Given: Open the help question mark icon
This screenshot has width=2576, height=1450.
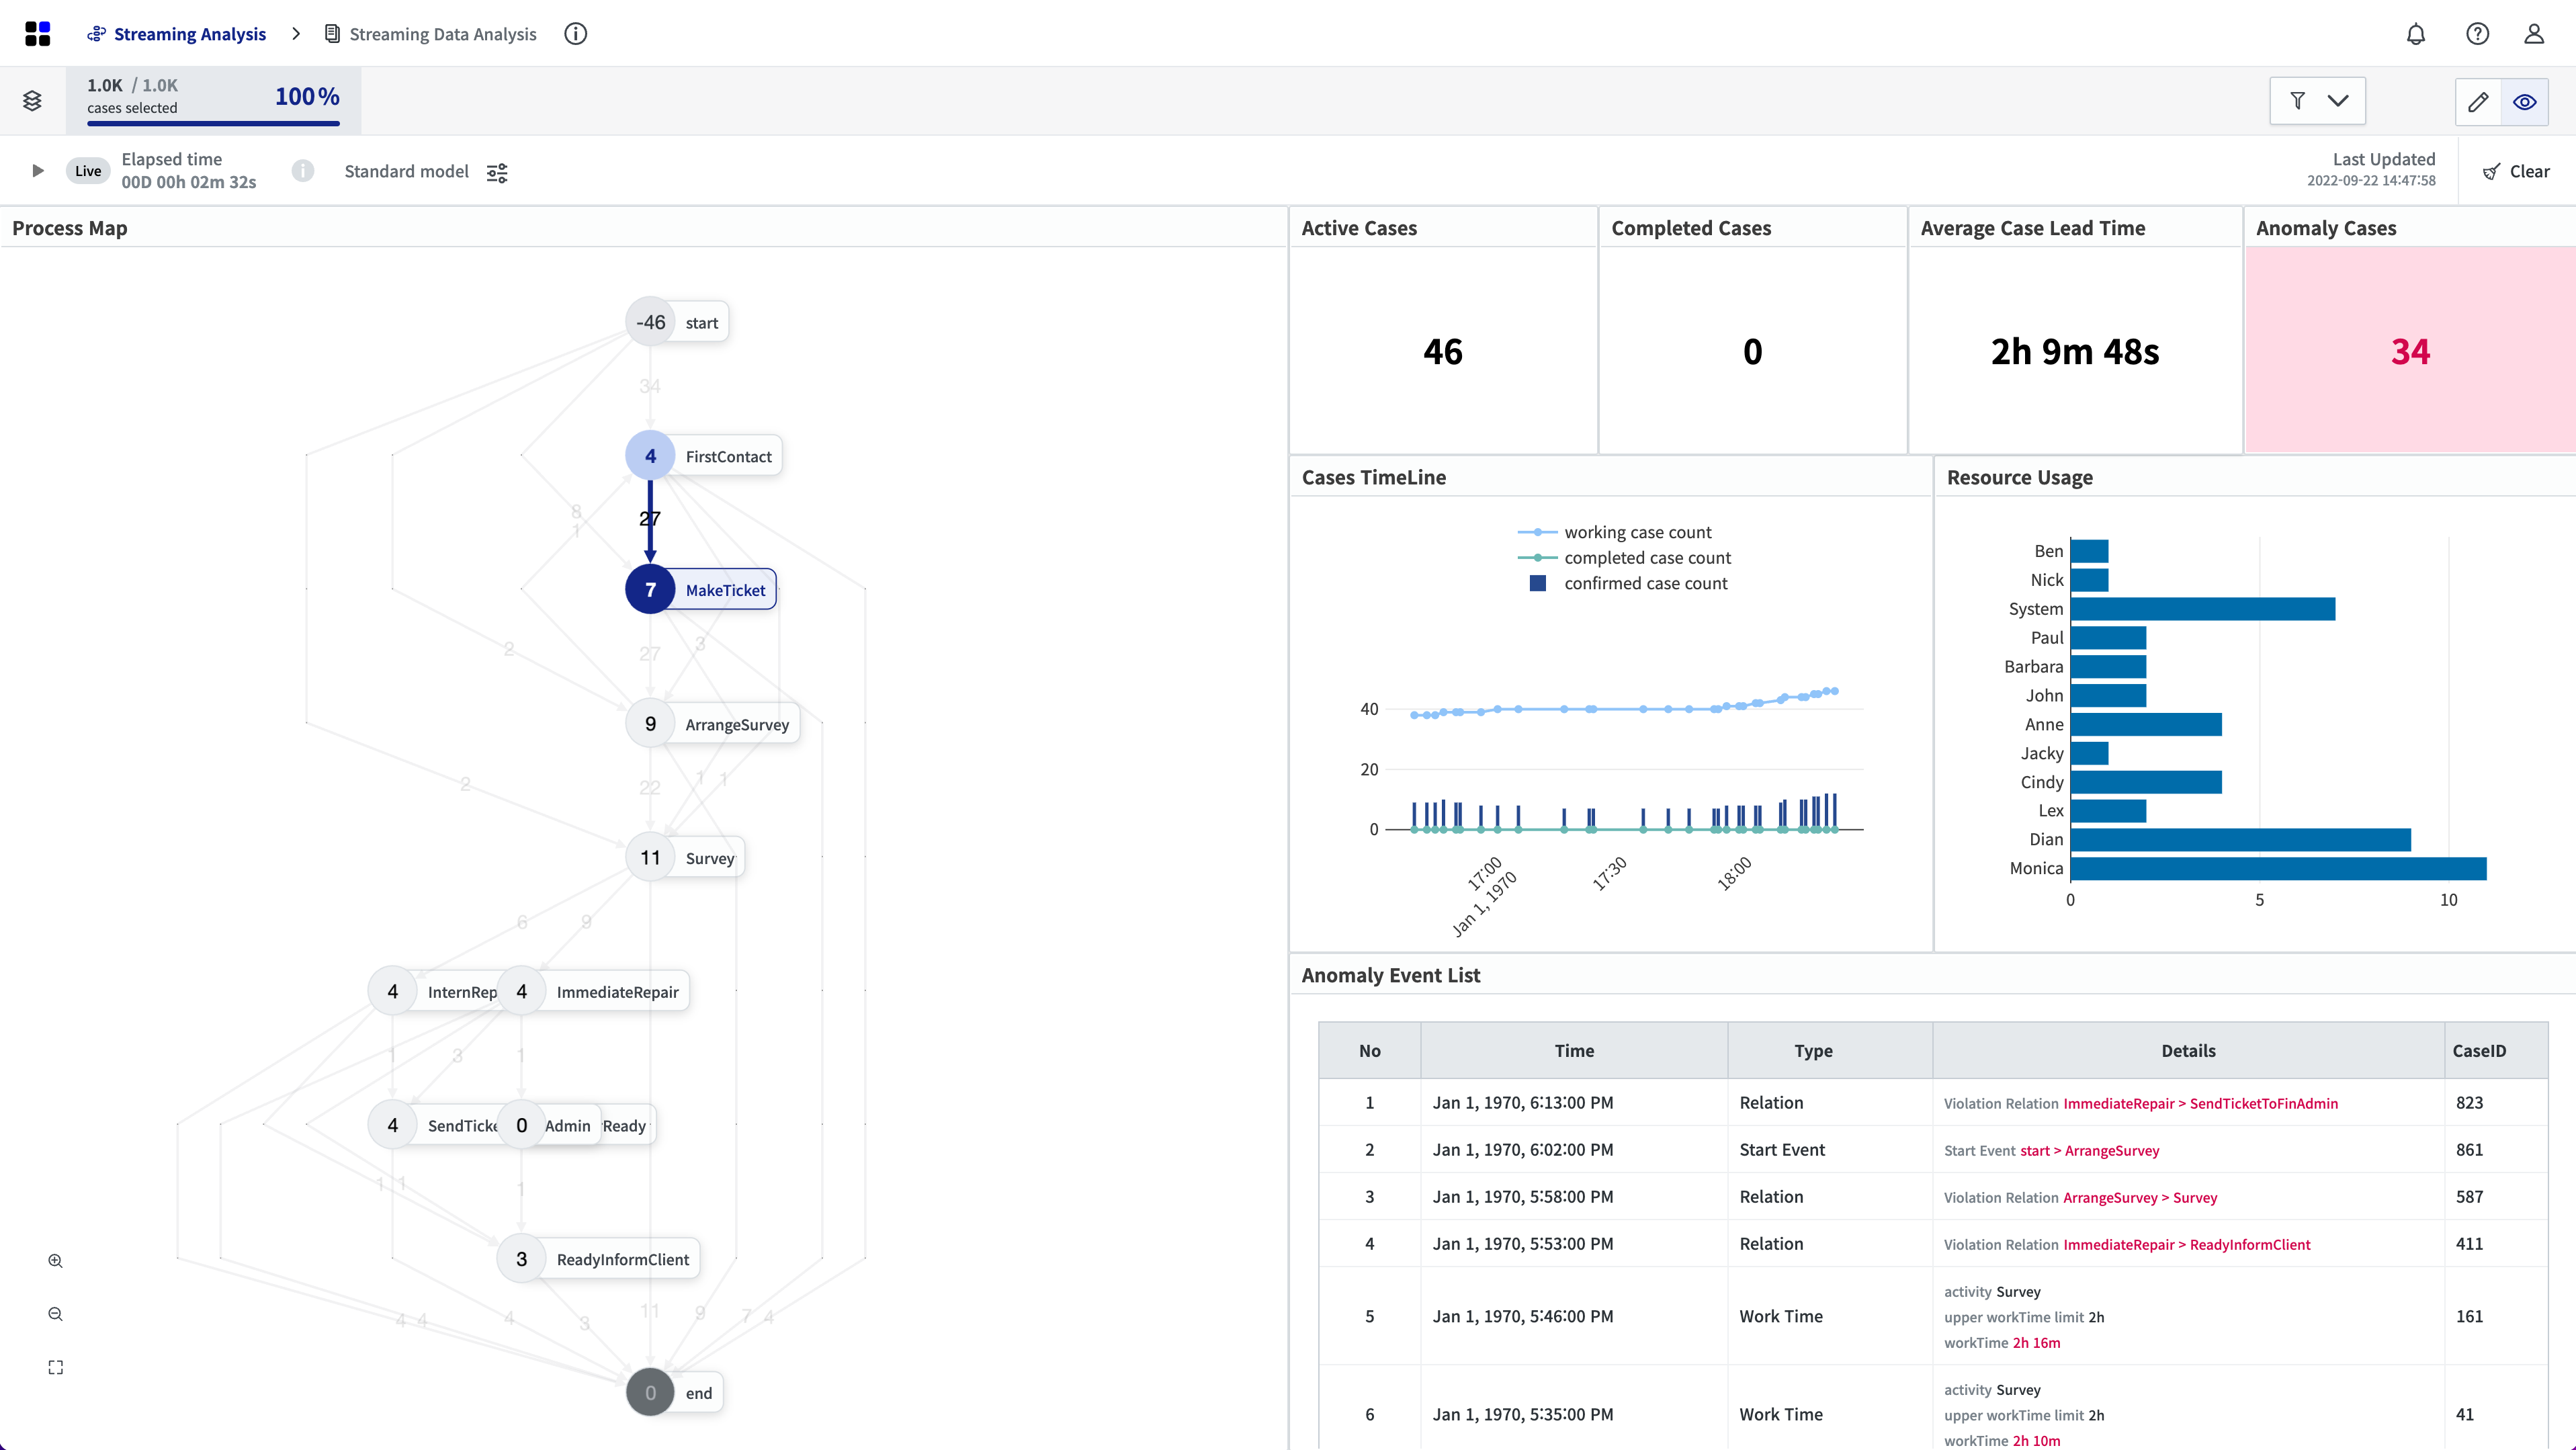Looking at the screenshot, I should 2477,34.
